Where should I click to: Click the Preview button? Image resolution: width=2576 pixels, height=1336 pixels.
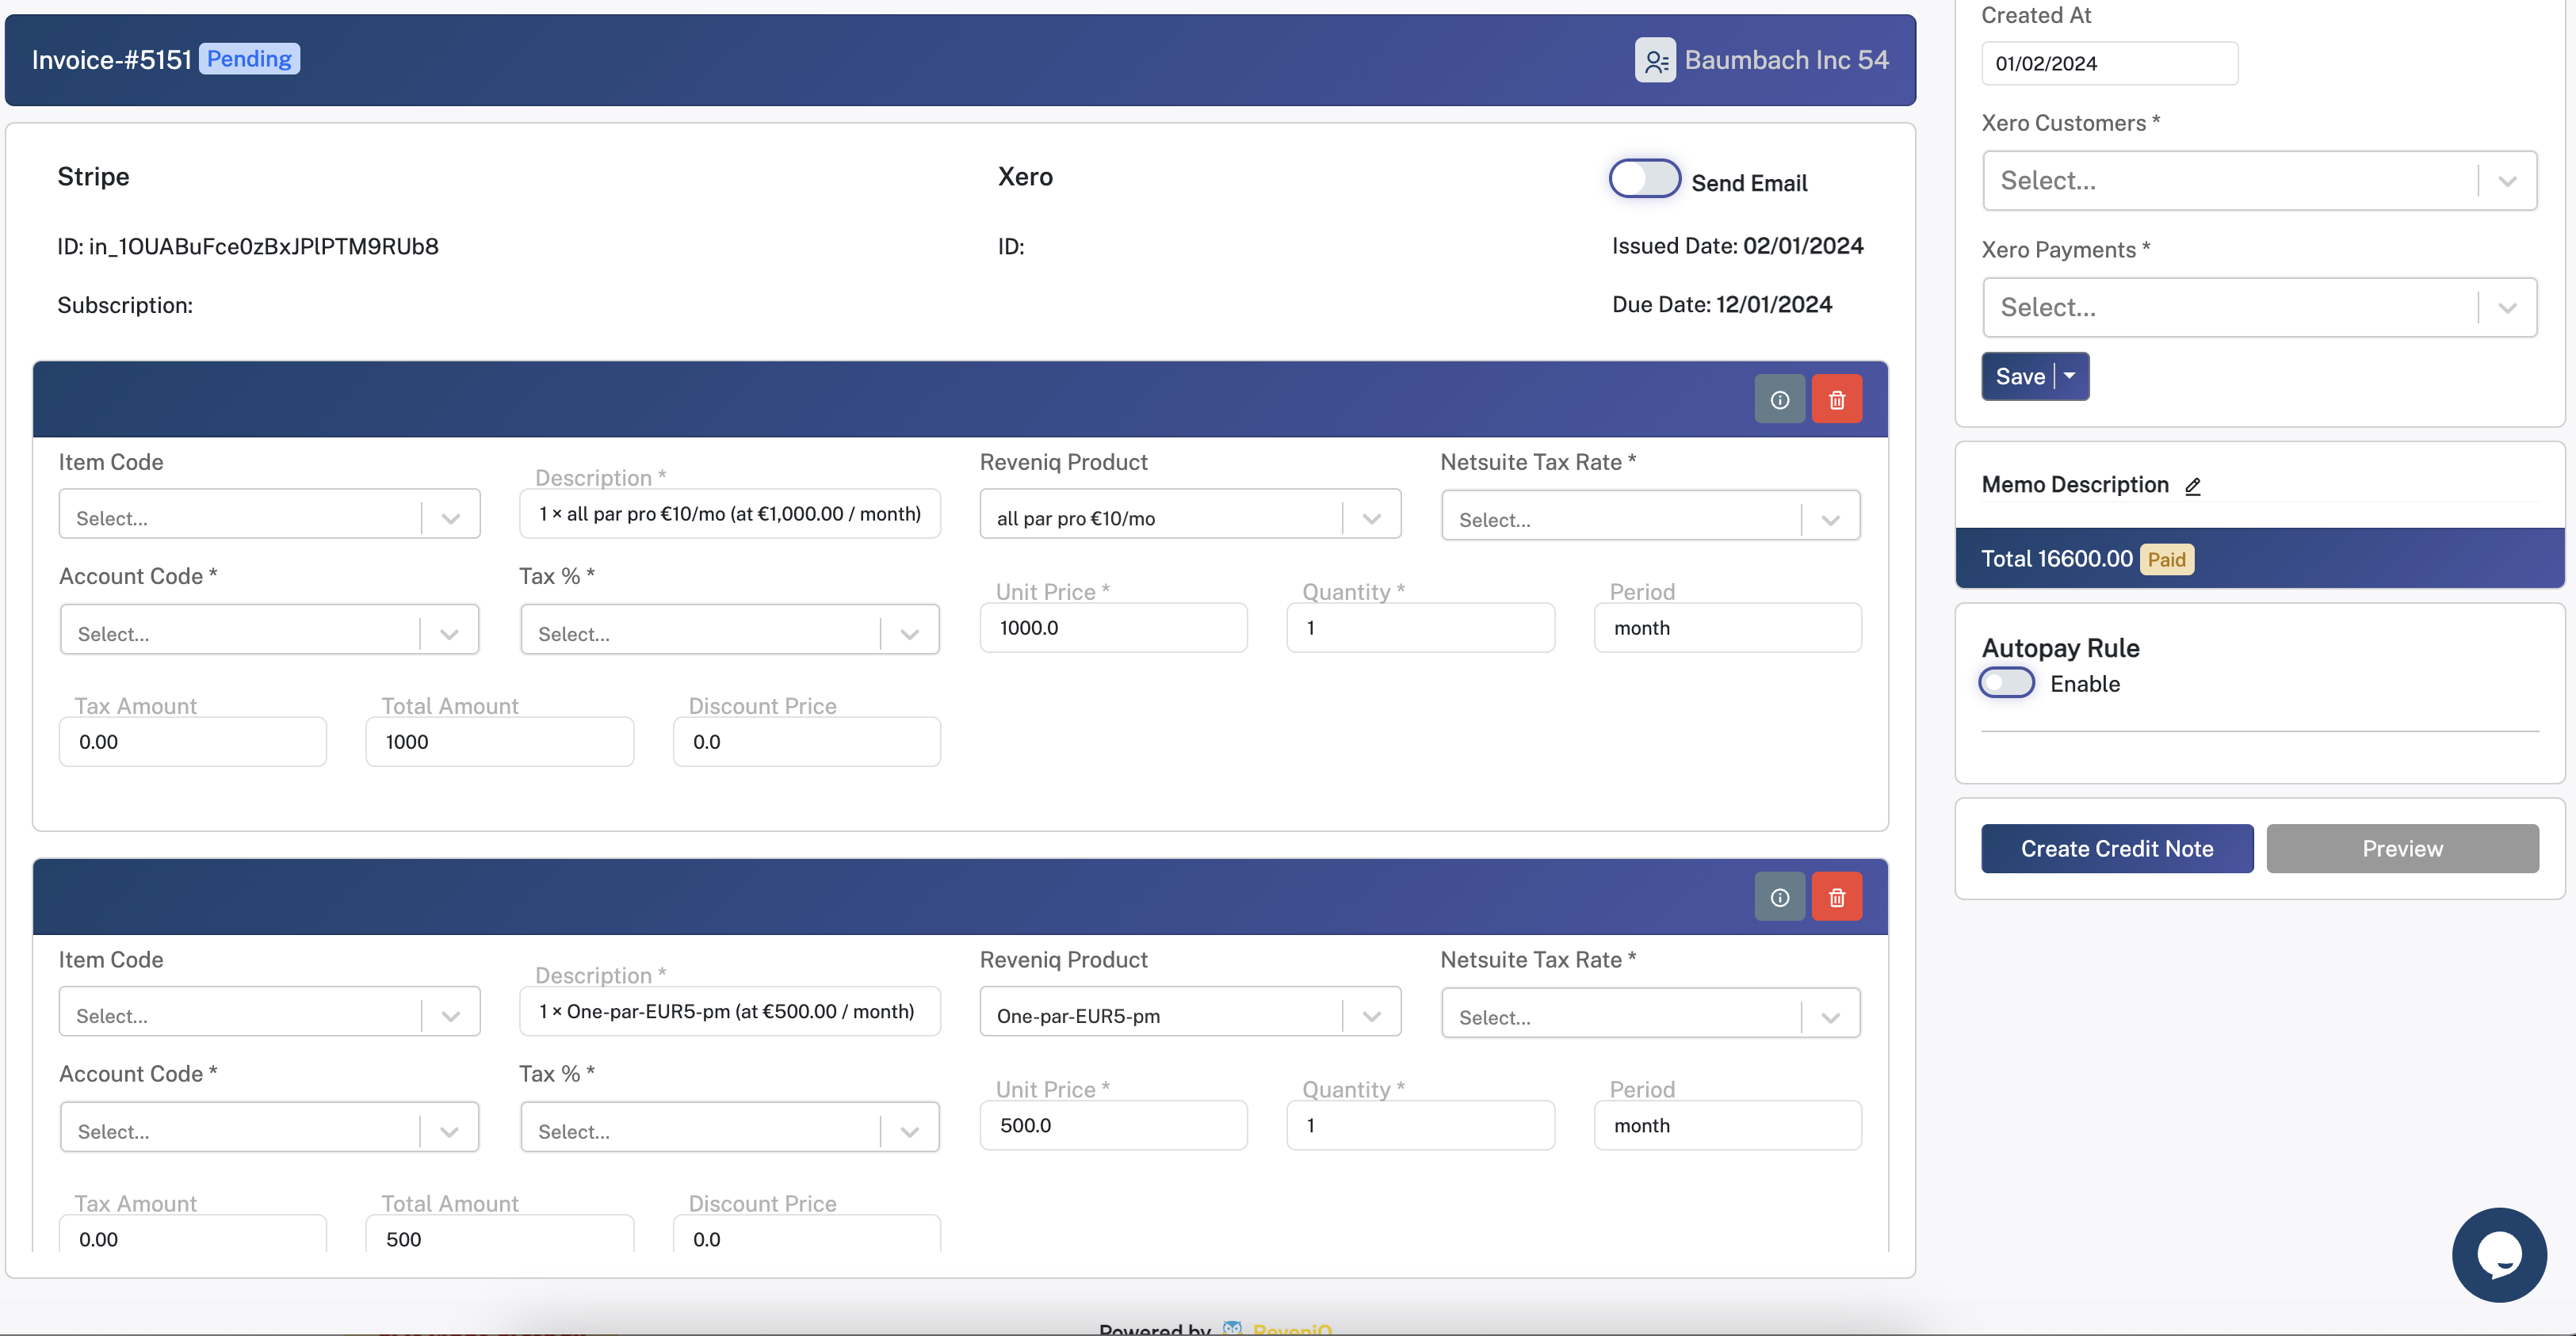pos(2403,848)
